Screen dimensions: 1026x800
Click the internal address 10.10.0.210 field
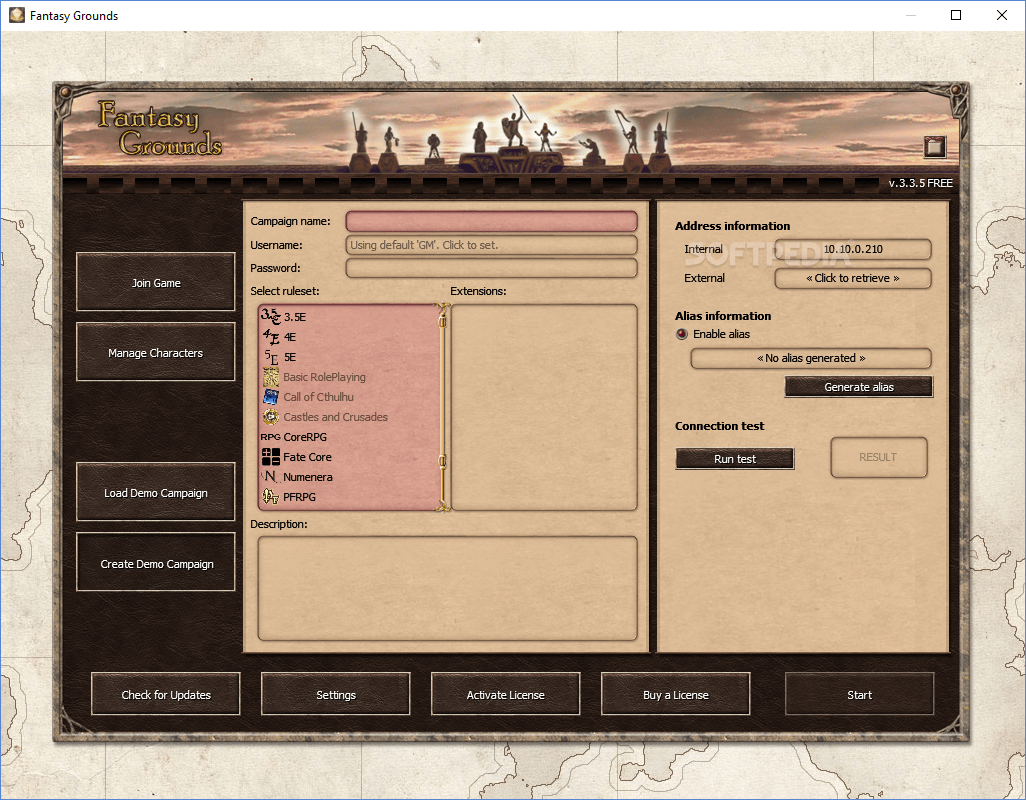853,249
